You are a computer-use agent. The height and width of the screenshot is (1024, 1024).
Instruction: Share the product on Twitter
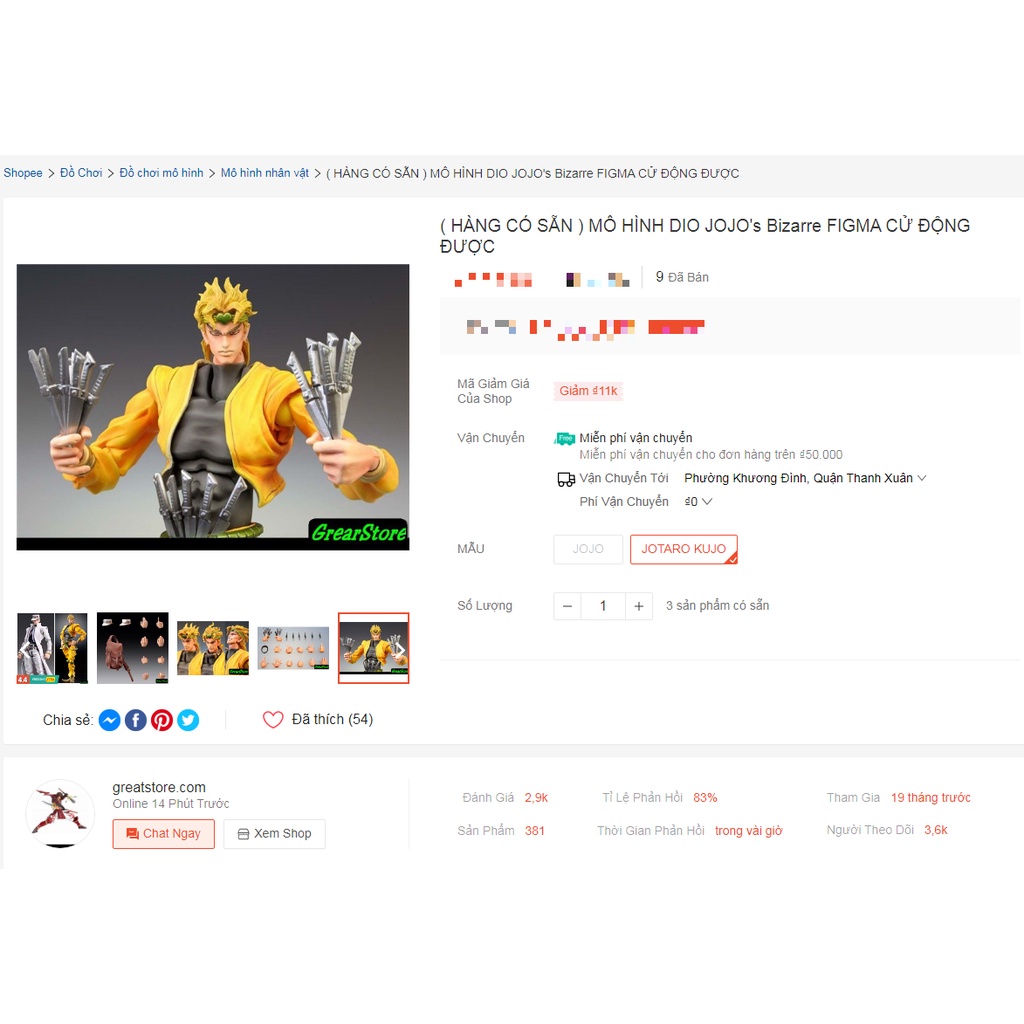pyautogui.click(x=188, y=720)
